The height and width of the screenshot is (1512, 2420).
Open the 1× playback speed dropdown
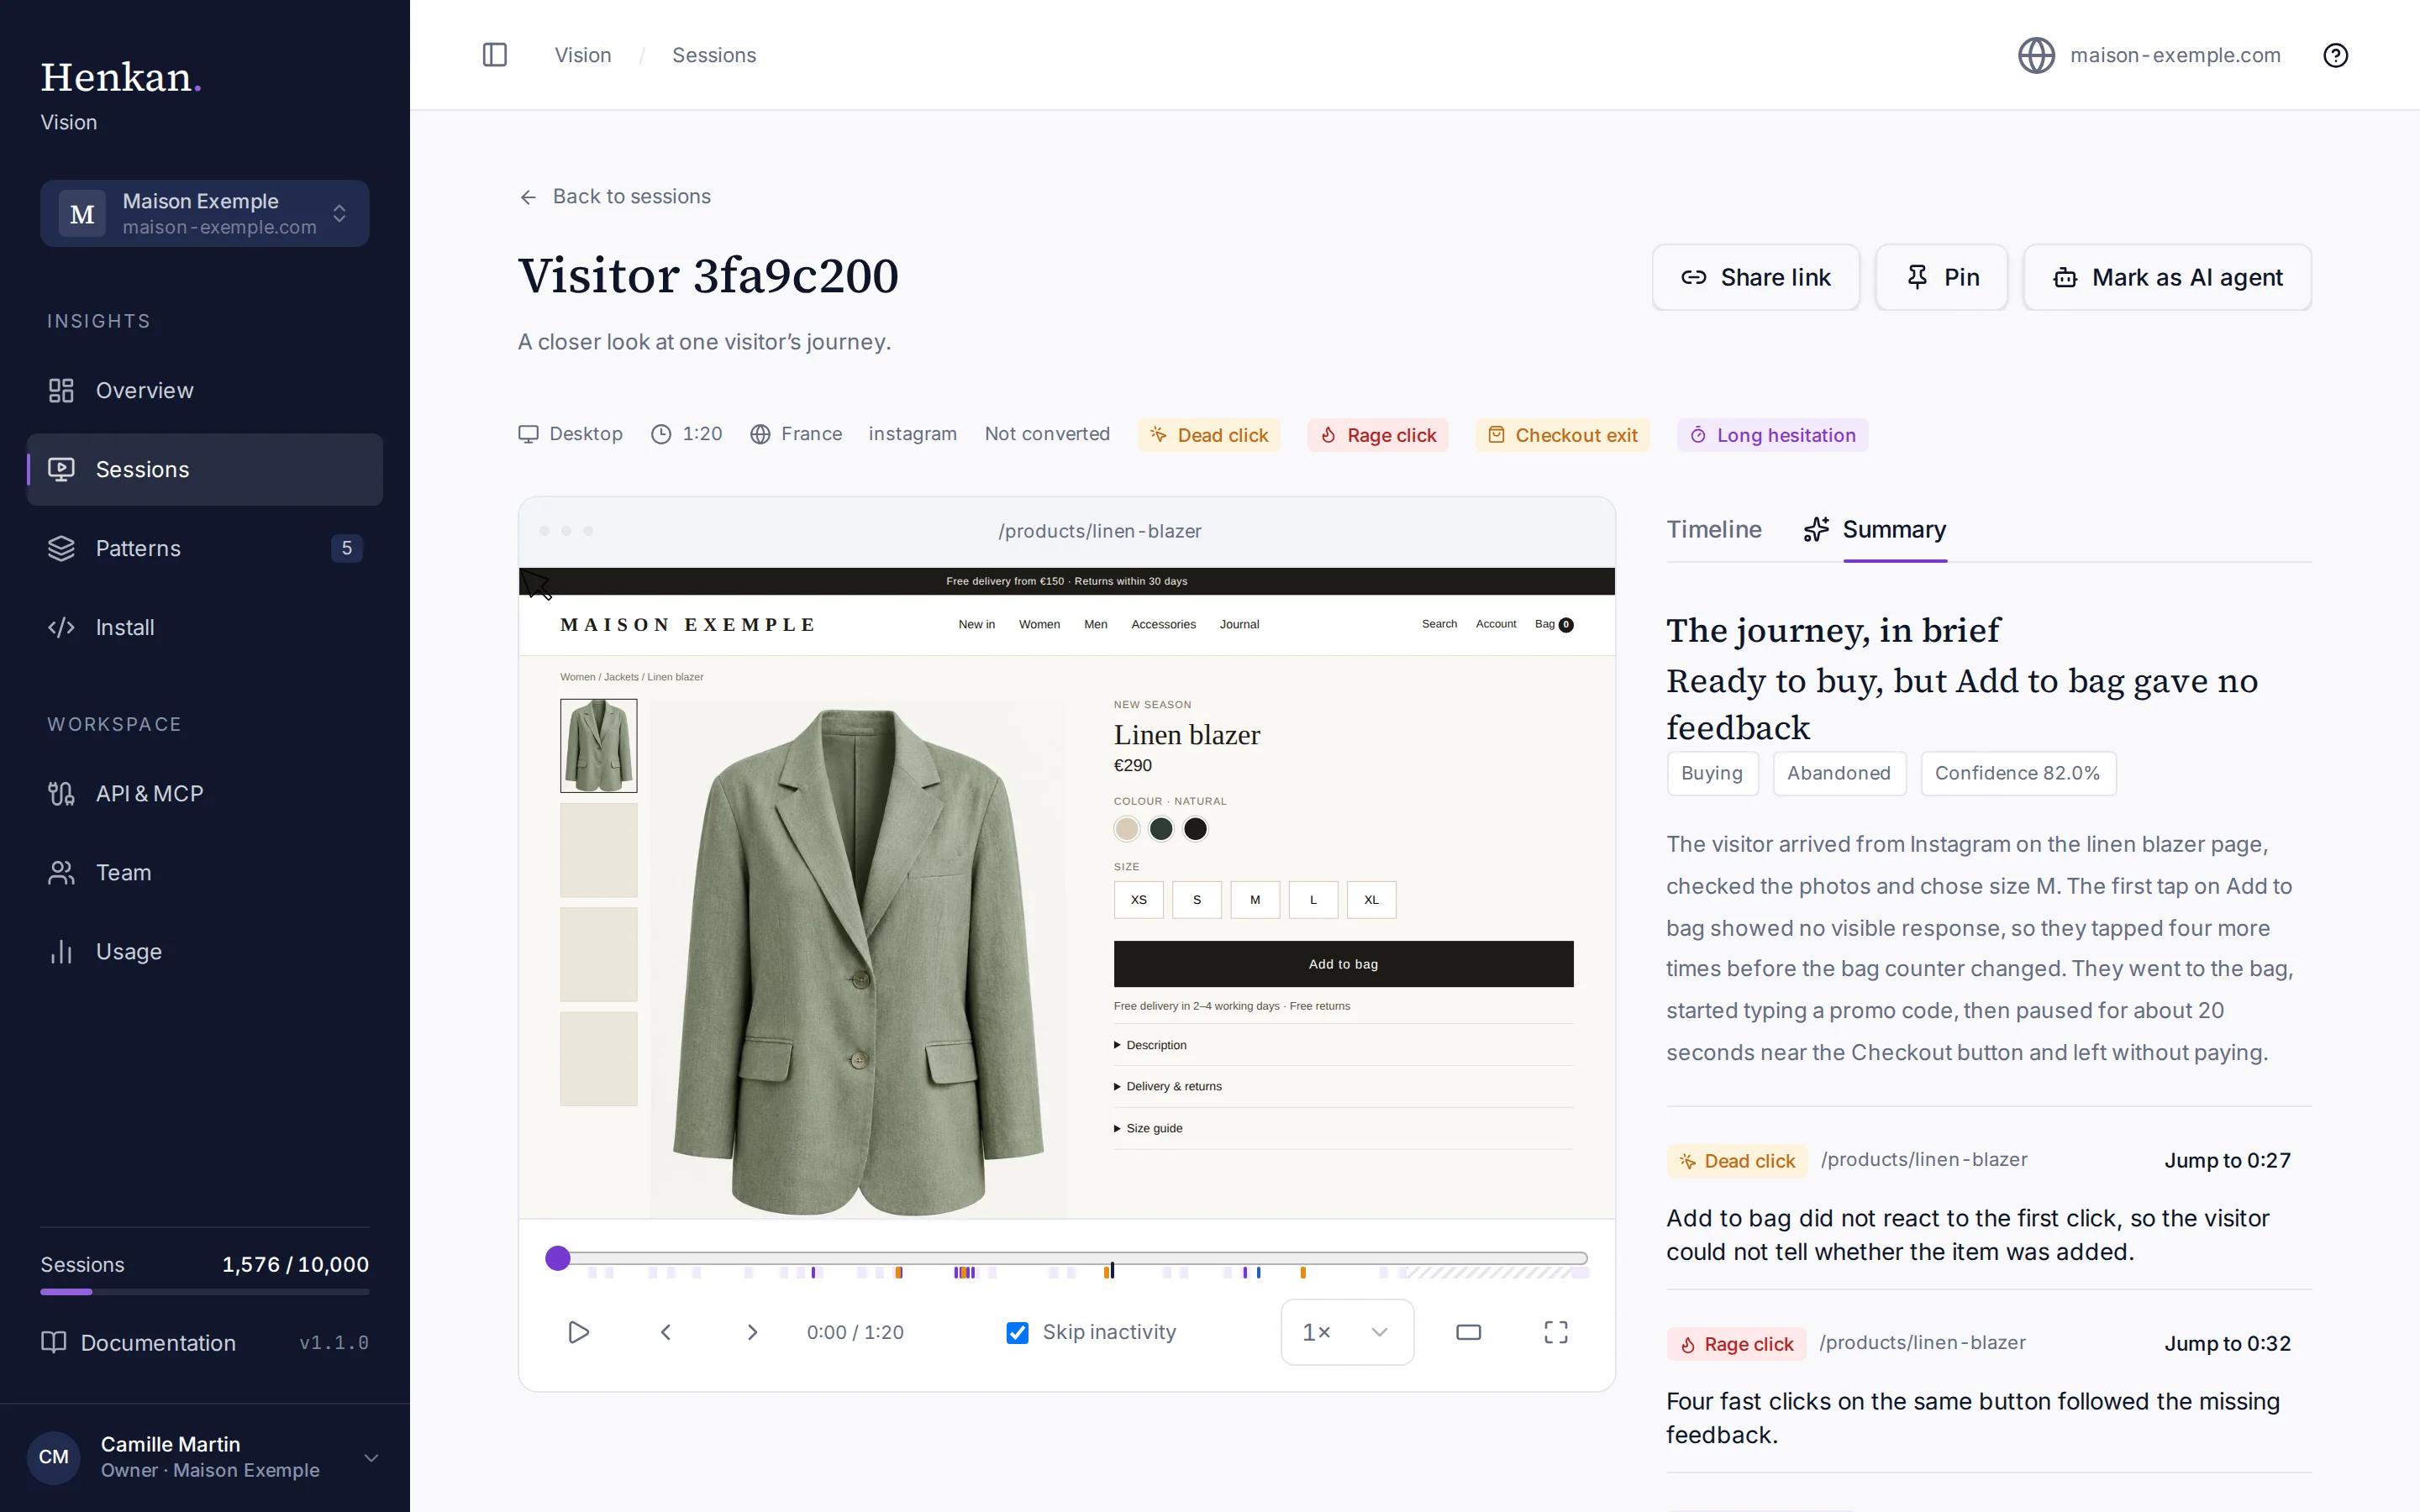(x=1347, y=1332)
